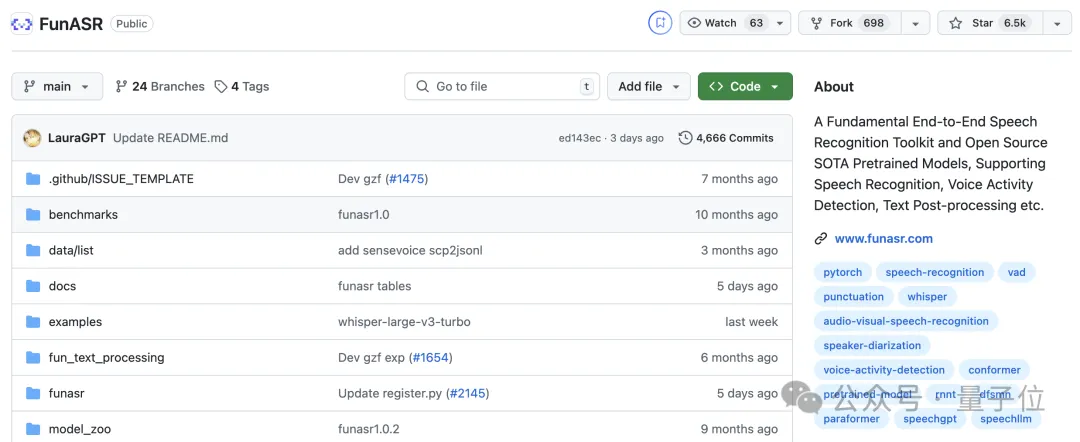The image size is (1080, 442).
Task: View the 24 Branches link
Action: (x=160, y=86)
